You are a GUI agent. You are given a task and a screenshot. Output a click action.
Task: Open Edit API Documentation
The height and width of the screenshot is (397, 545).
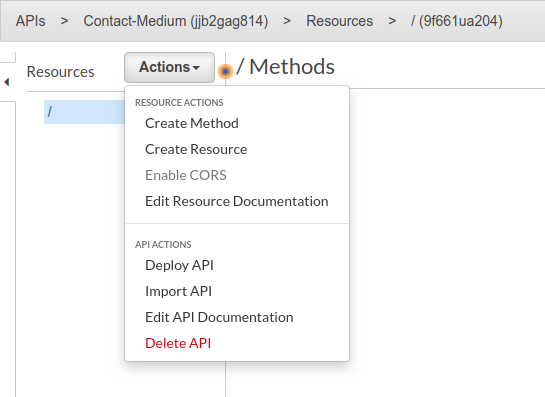(219, 317)
